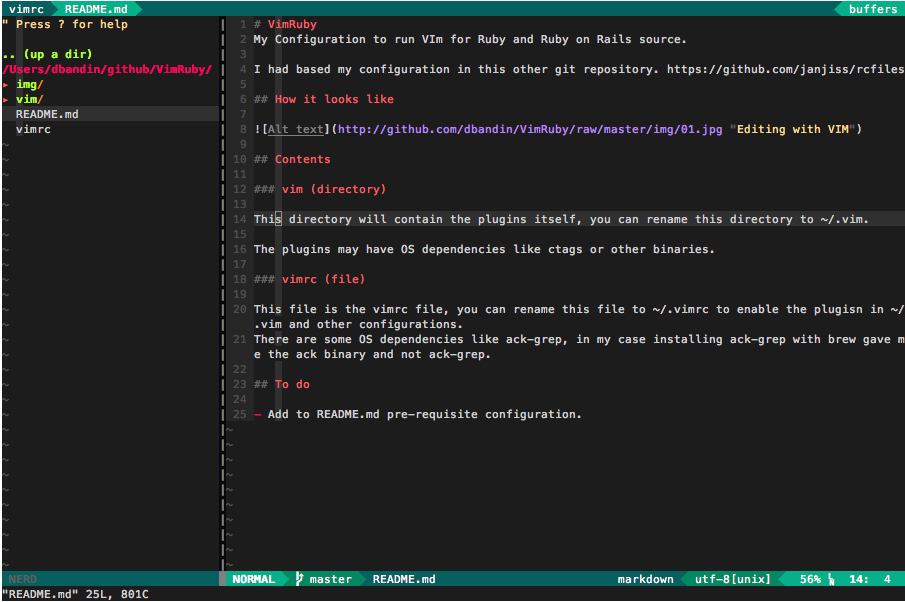
Task: Click the 'Press ? for help' hint
Action: [72, 24]
